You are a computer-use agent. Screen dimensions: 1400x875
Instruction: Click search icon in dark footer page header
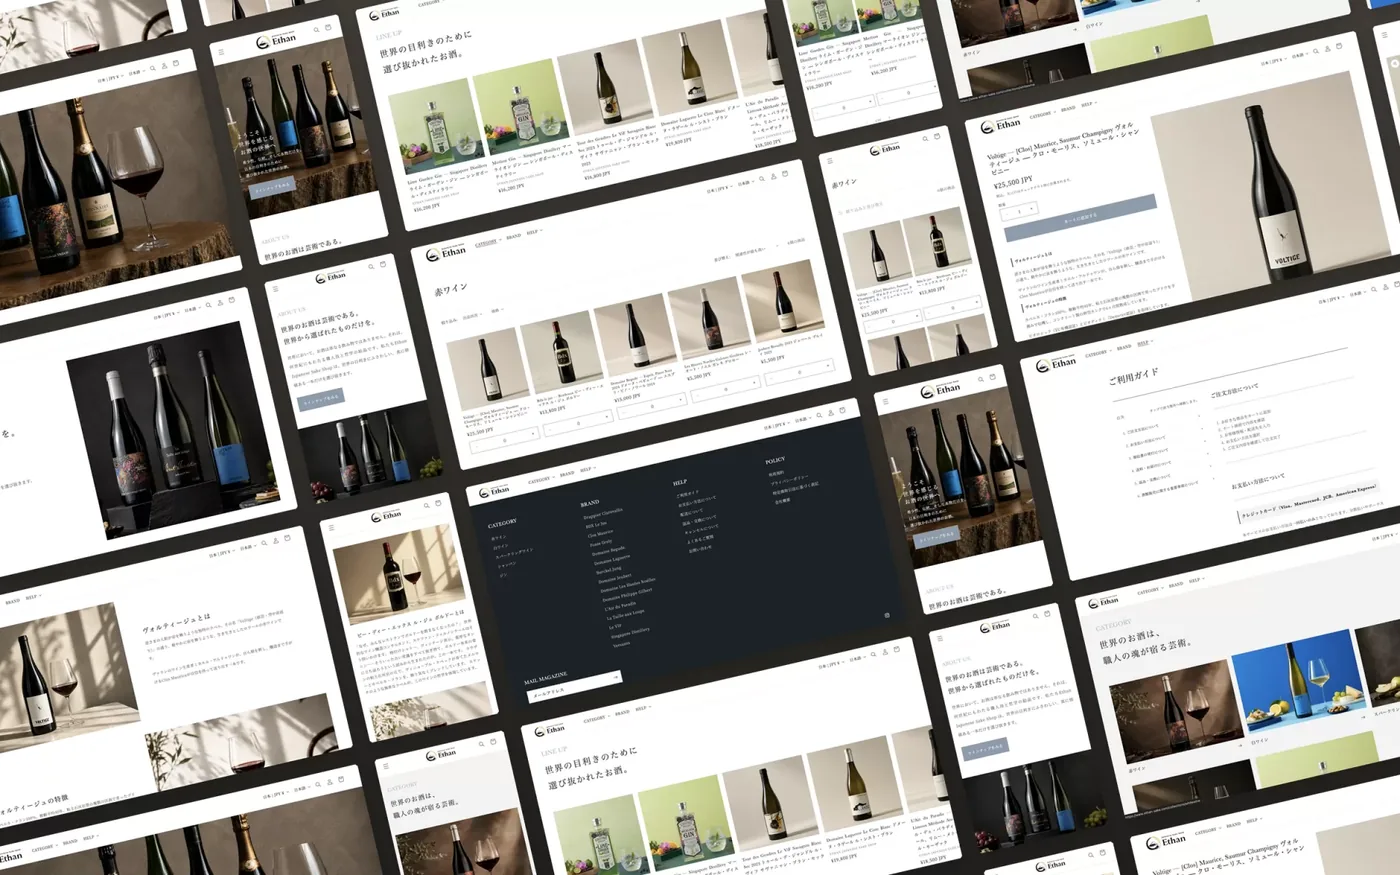pyautogui.click(x=819, y=415)
